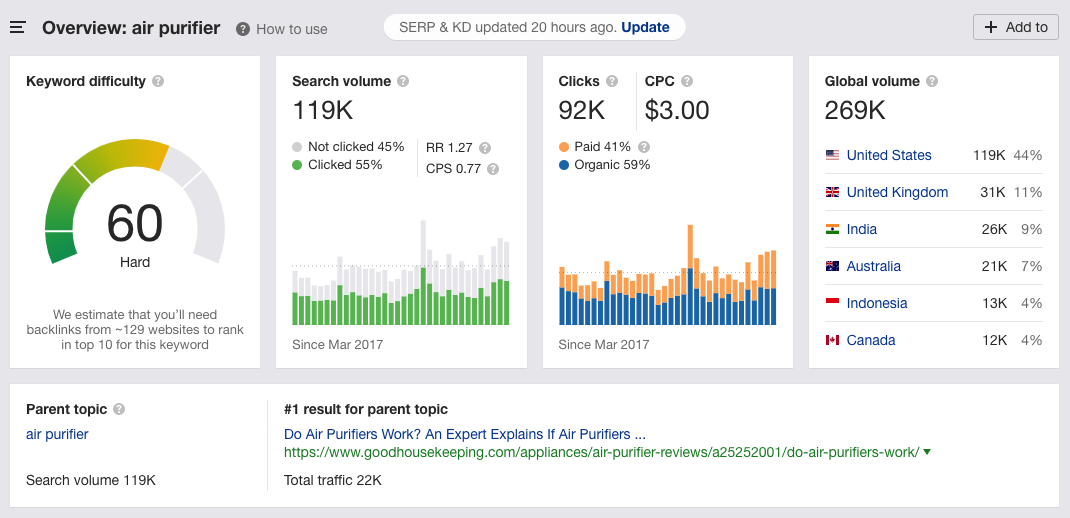
Task: Click the Parent topic help icon
Action: [x=119, y=409]
